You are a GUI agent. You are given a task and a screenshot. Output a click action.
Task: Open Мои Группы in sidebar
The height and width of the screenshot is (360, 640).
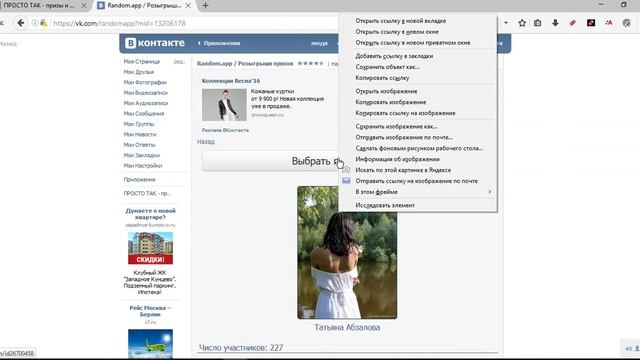point(139,124)
